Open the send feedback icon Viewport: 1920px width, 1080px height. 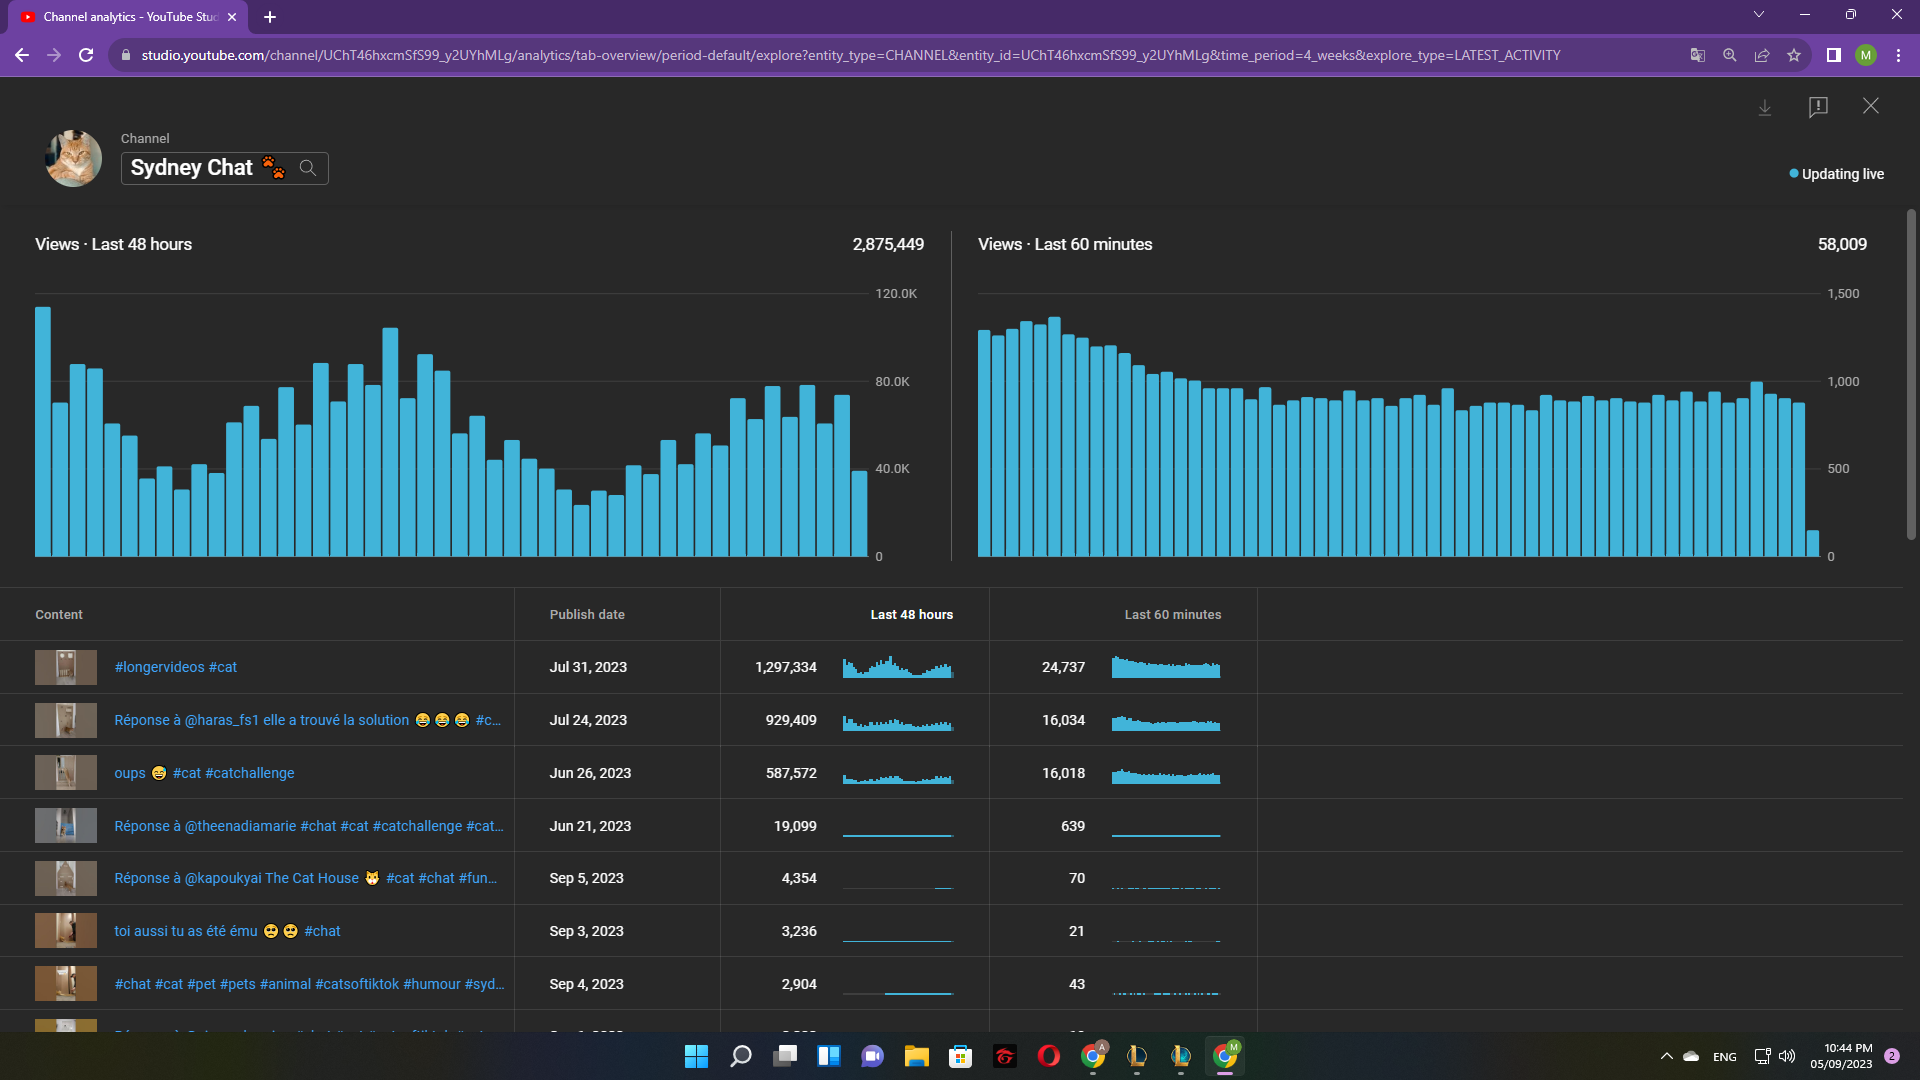pos(1818,107)
